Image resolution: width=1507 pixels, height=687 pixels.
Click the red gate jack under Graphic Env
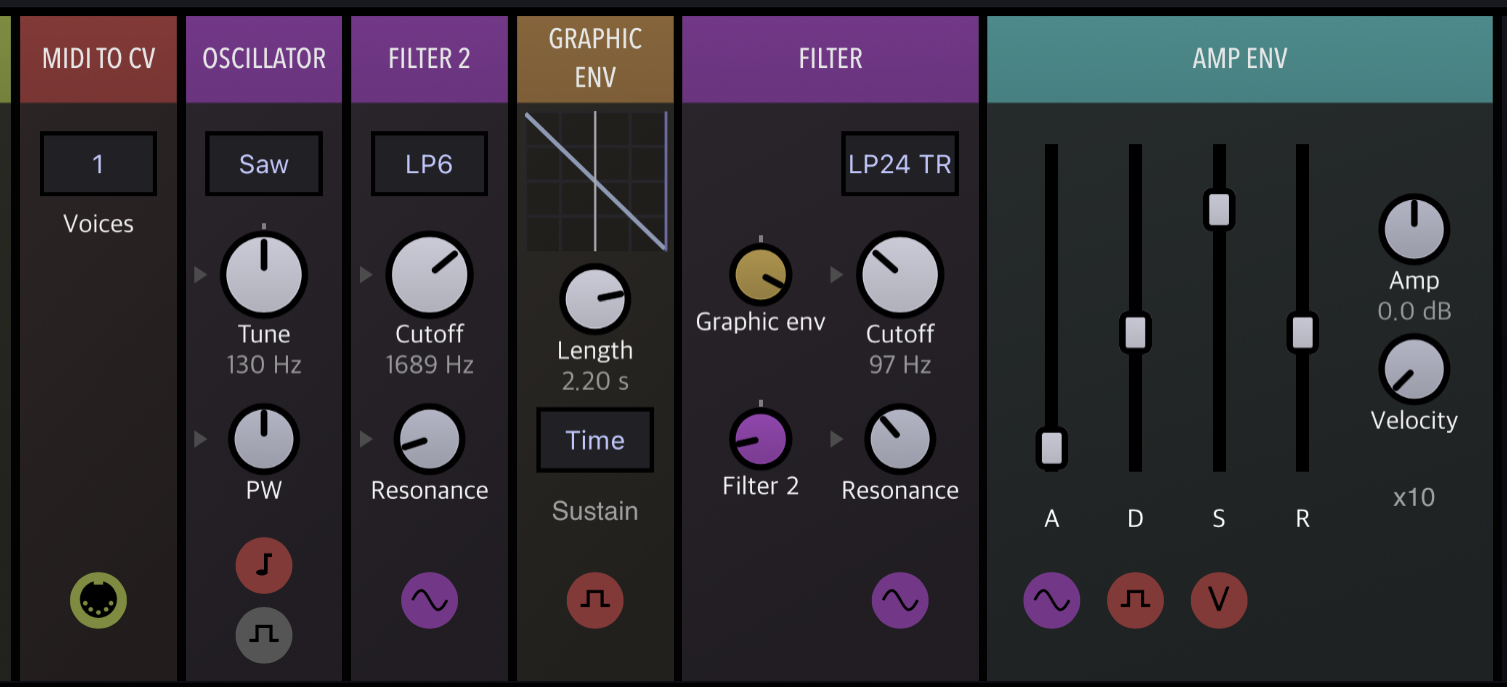(x=595, y=600)
